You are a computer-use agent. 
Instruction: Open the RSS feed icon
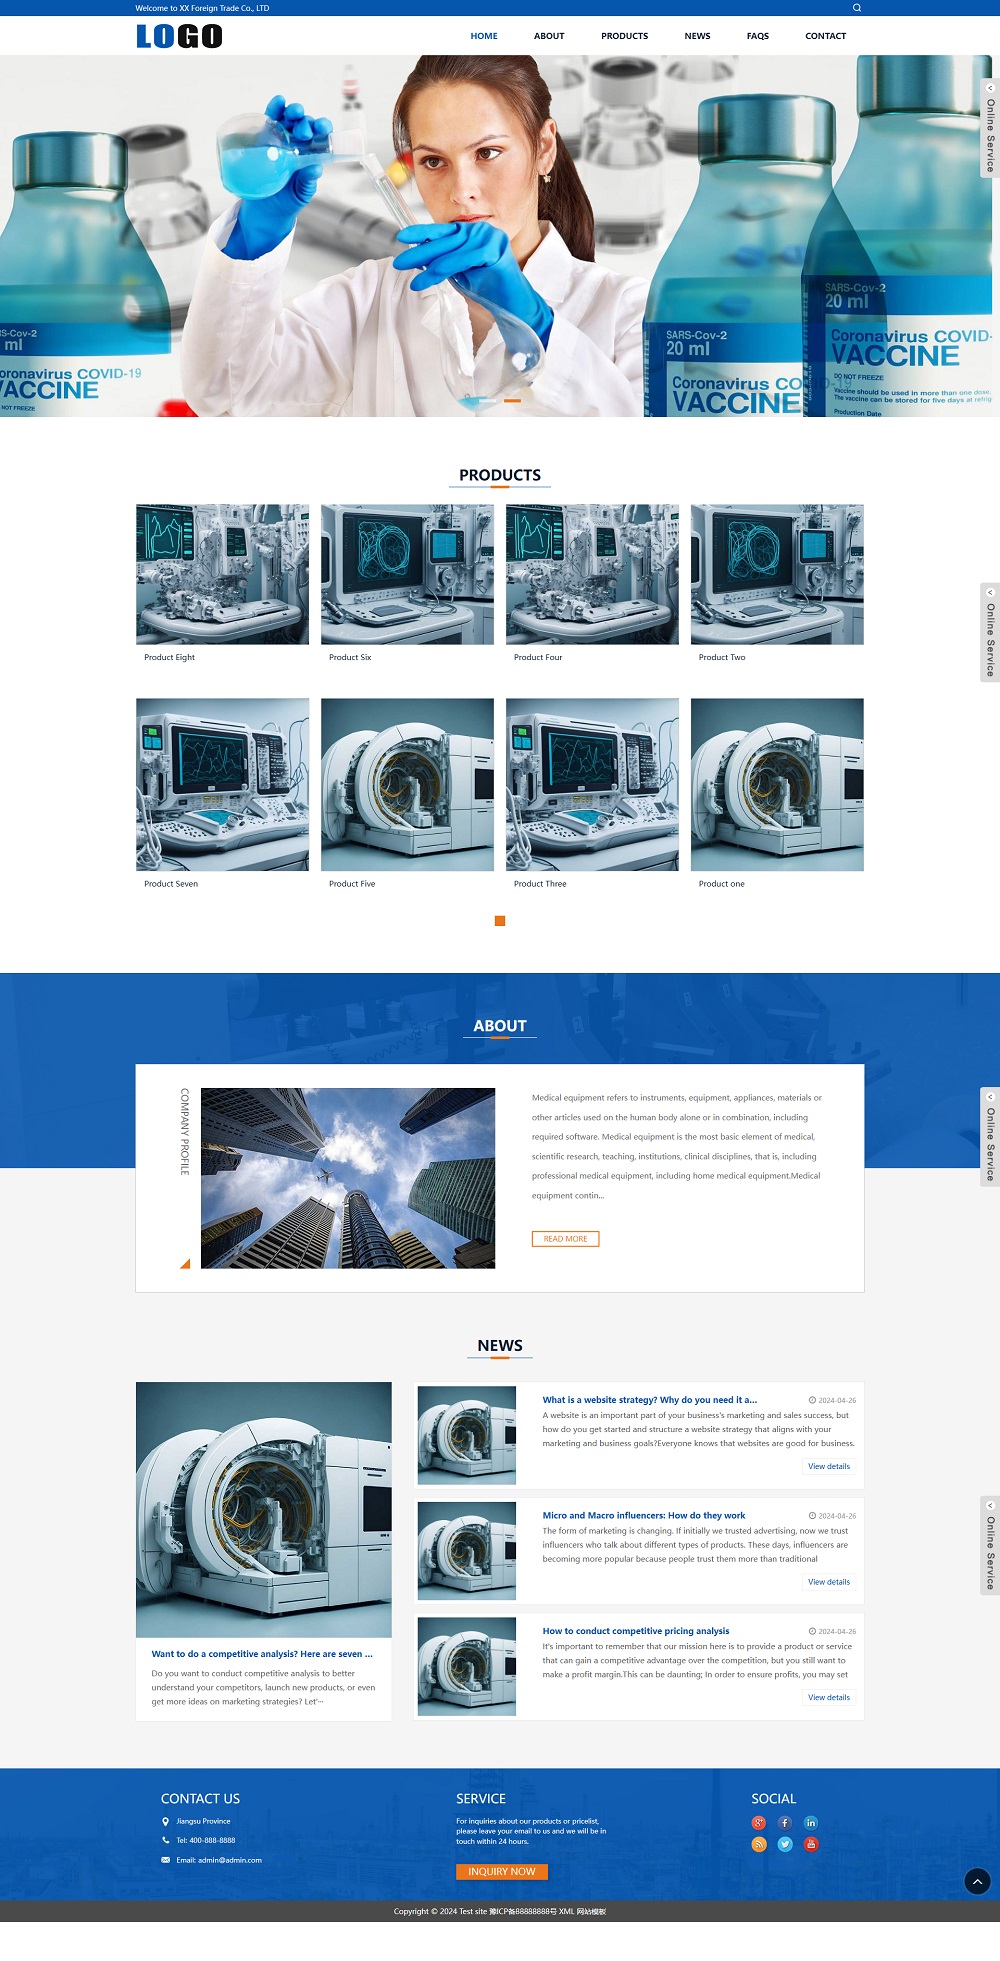[759, 1844]
